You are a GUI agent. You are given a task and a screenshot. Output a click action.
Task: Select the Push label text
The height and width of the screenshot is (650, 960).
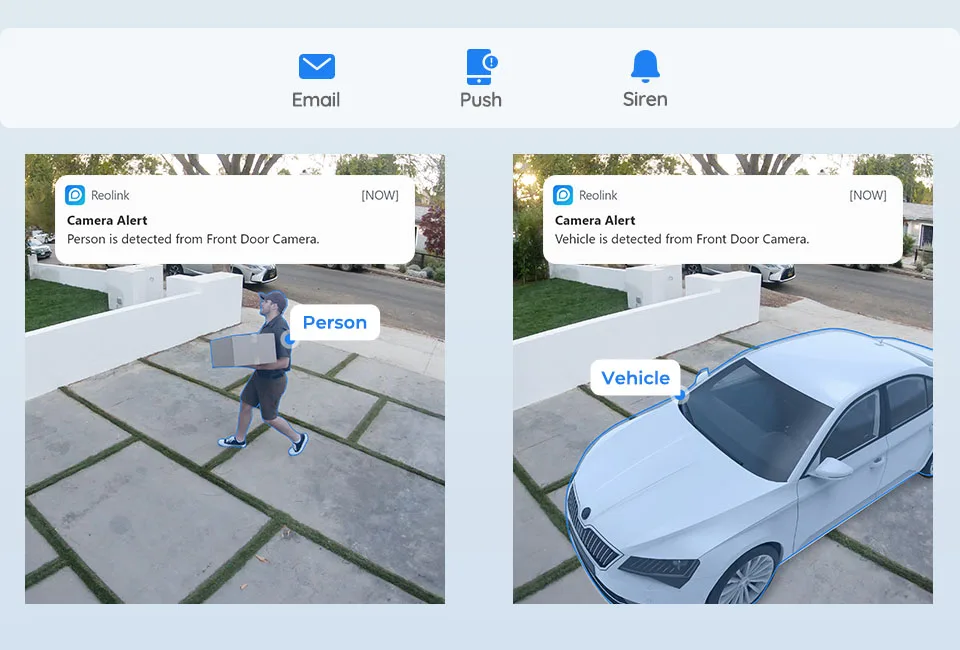tap(481, 100)
